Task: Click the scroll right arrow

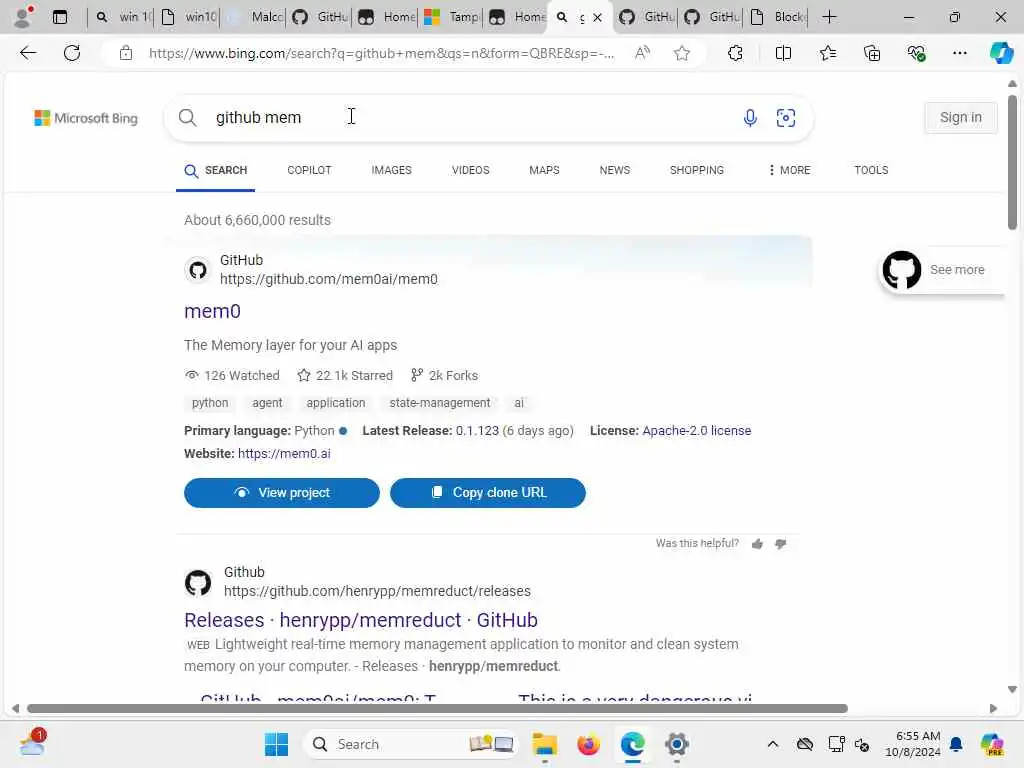Action: click(x=993, y=709)
